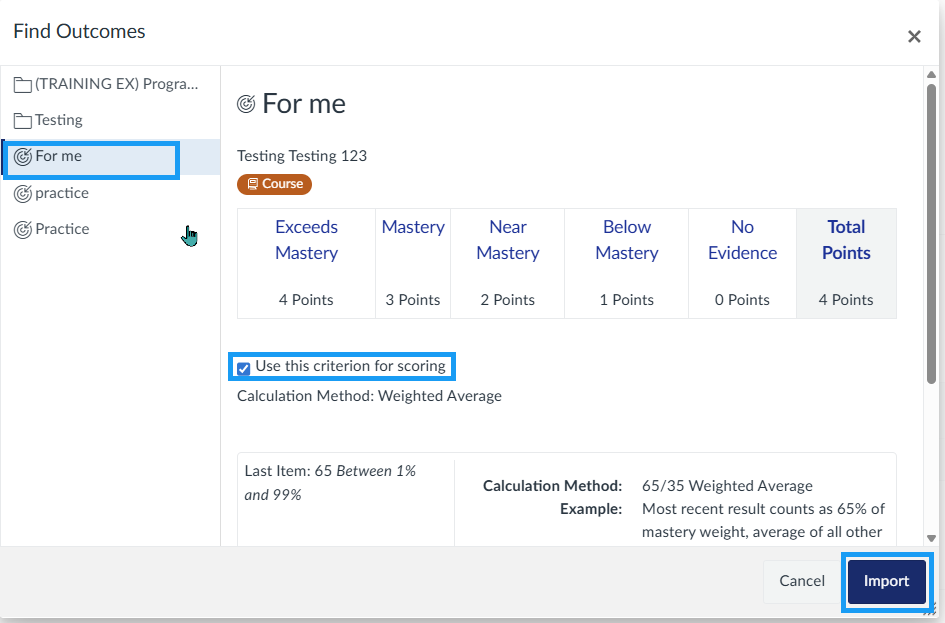Expand the (TRAINING EX) Program folder

click(x=116, y=84)
